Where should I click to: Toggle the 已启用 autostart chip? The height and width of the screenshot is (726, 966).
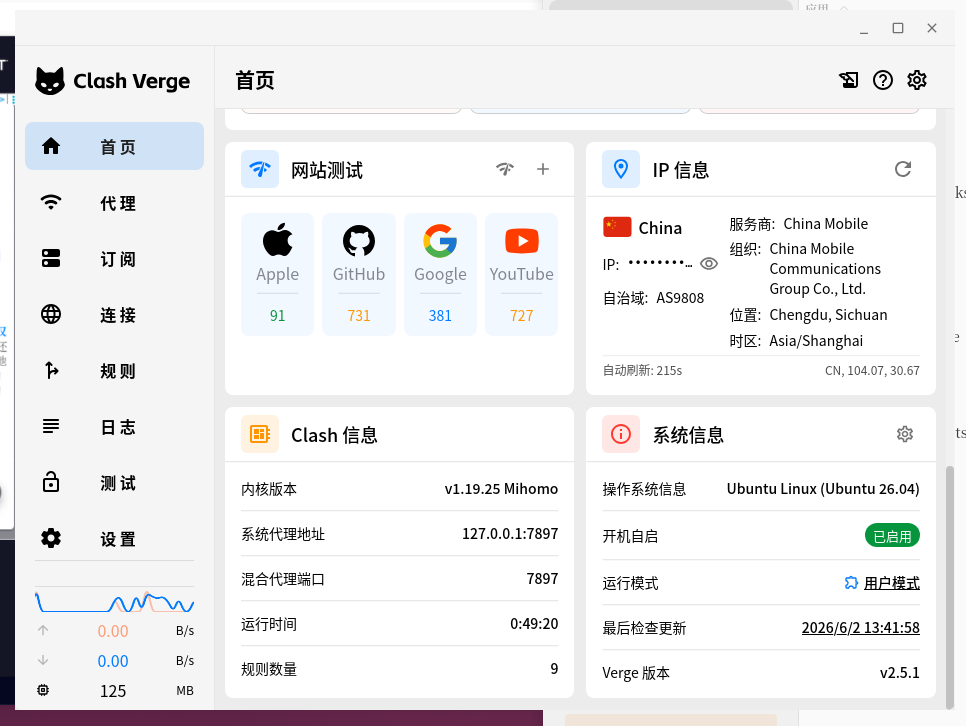[x=892, y=536]
